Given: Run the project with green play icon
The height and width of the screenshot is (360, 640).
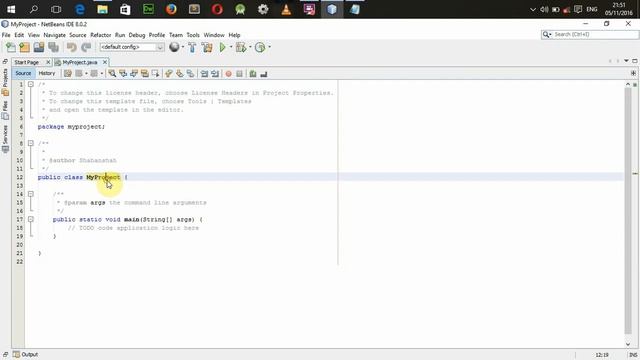Looking at the screenshot, I should click(222, 47).
